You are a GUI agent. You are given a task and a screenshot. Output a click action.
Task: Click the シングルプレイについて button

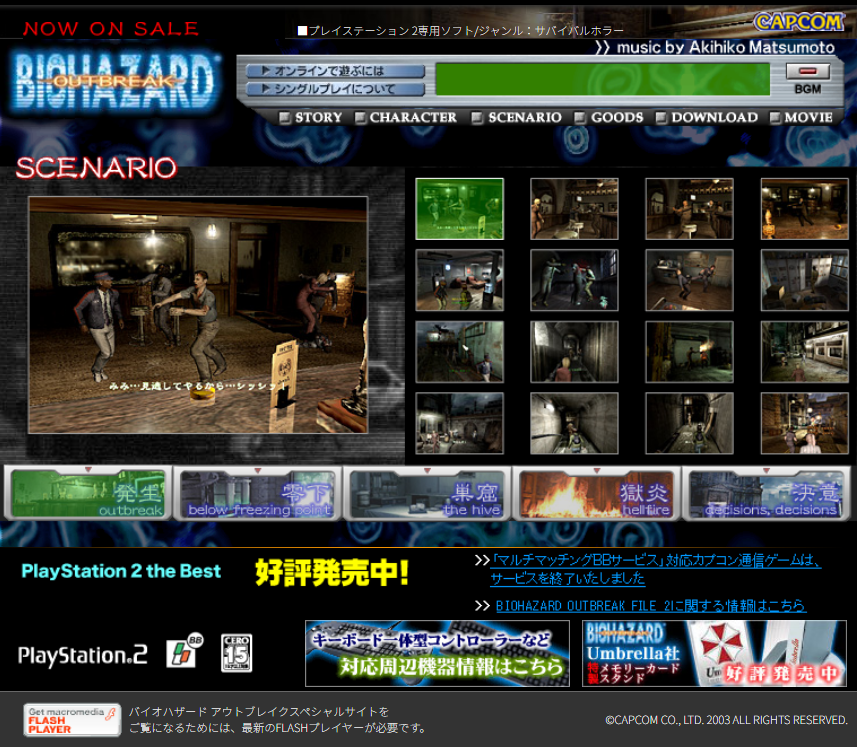click(x=335, y=89)
